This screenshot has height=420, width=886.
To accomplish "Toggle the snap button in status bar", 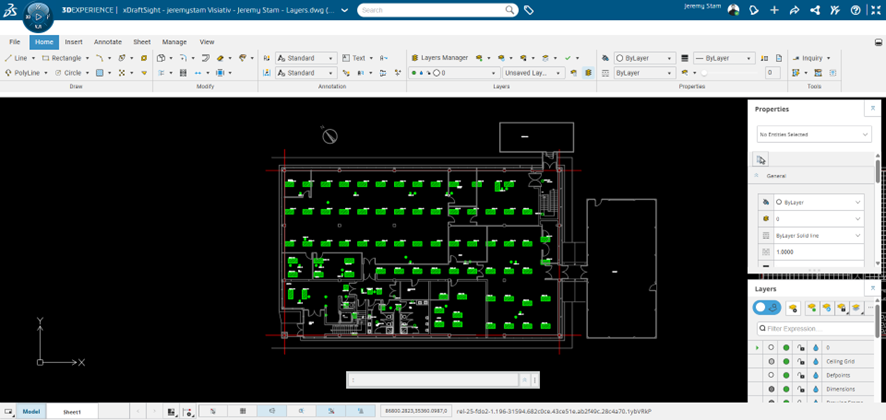I will [212, 411].
